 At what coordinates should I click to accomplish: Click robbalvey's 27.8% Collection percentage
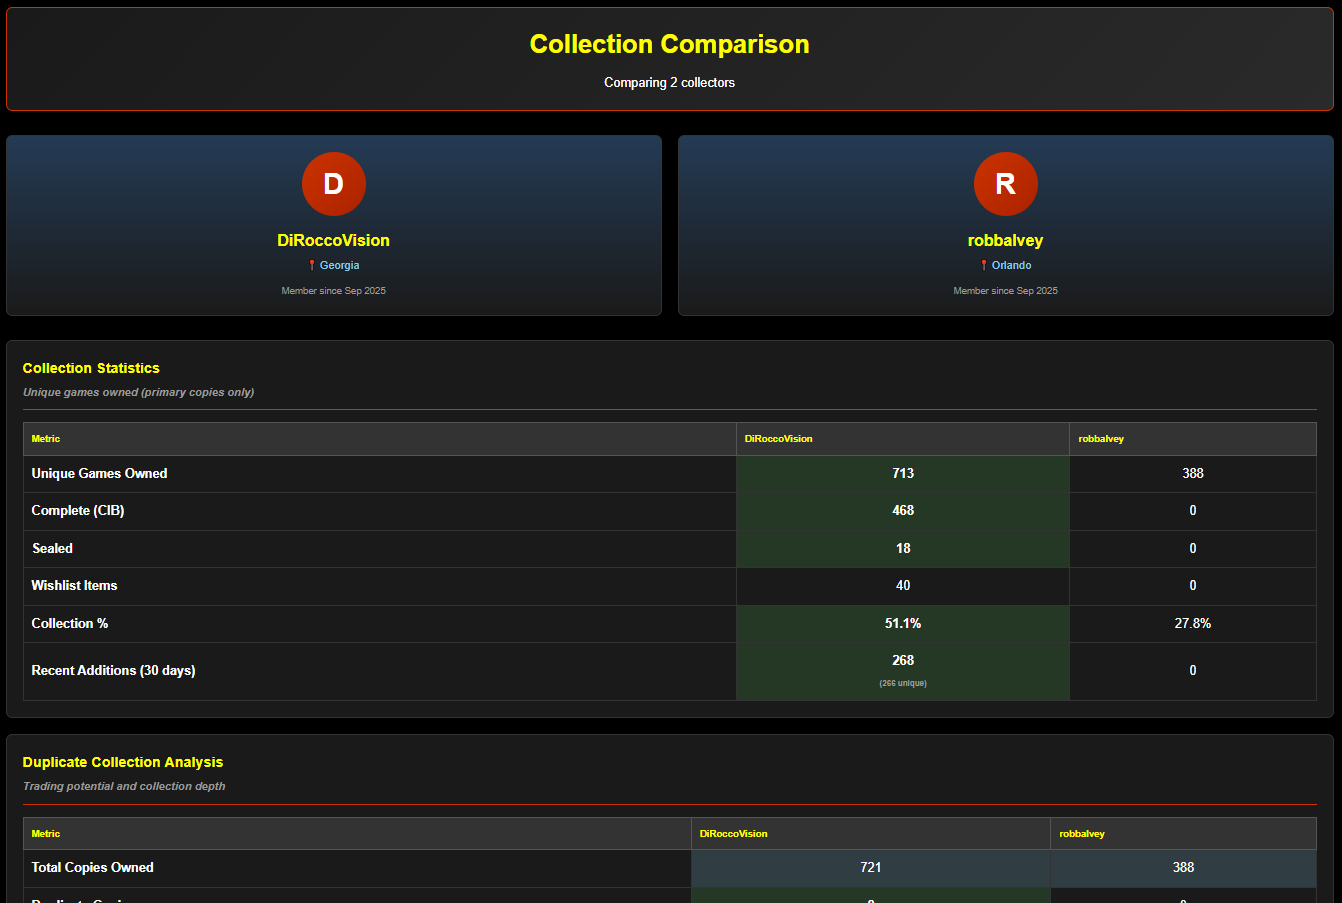coord(1192,624)
